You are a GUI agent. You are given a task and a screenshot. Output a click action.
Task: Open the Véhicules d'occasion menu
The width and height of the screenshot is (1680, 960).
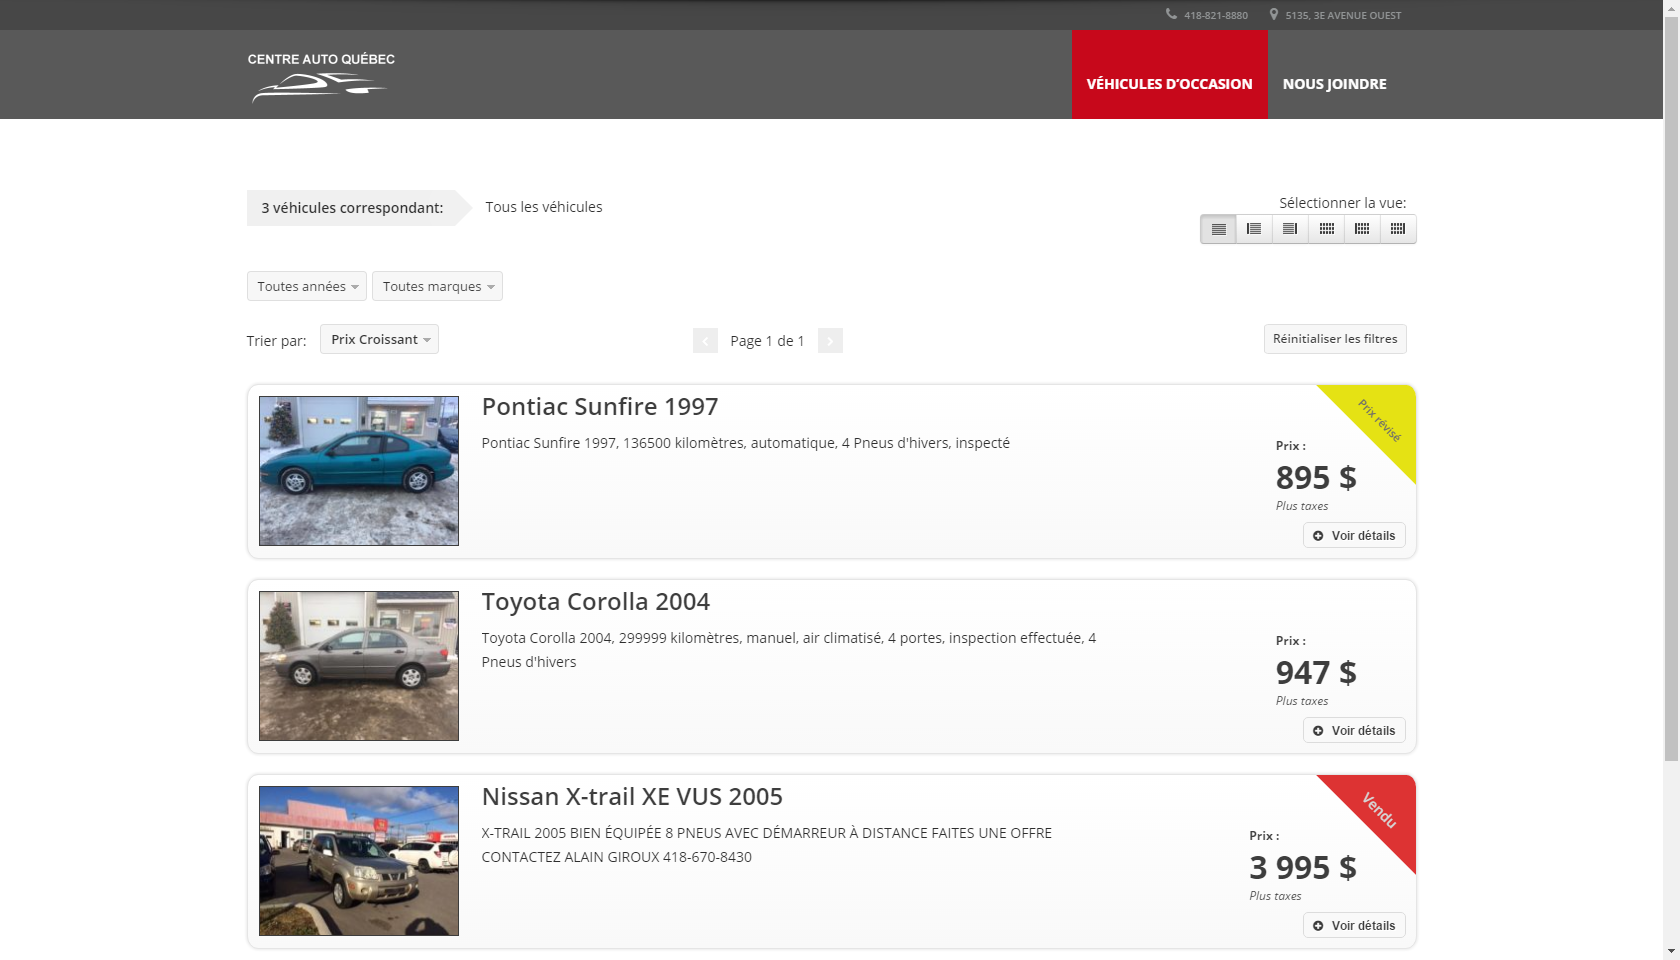coord(1169,74)
